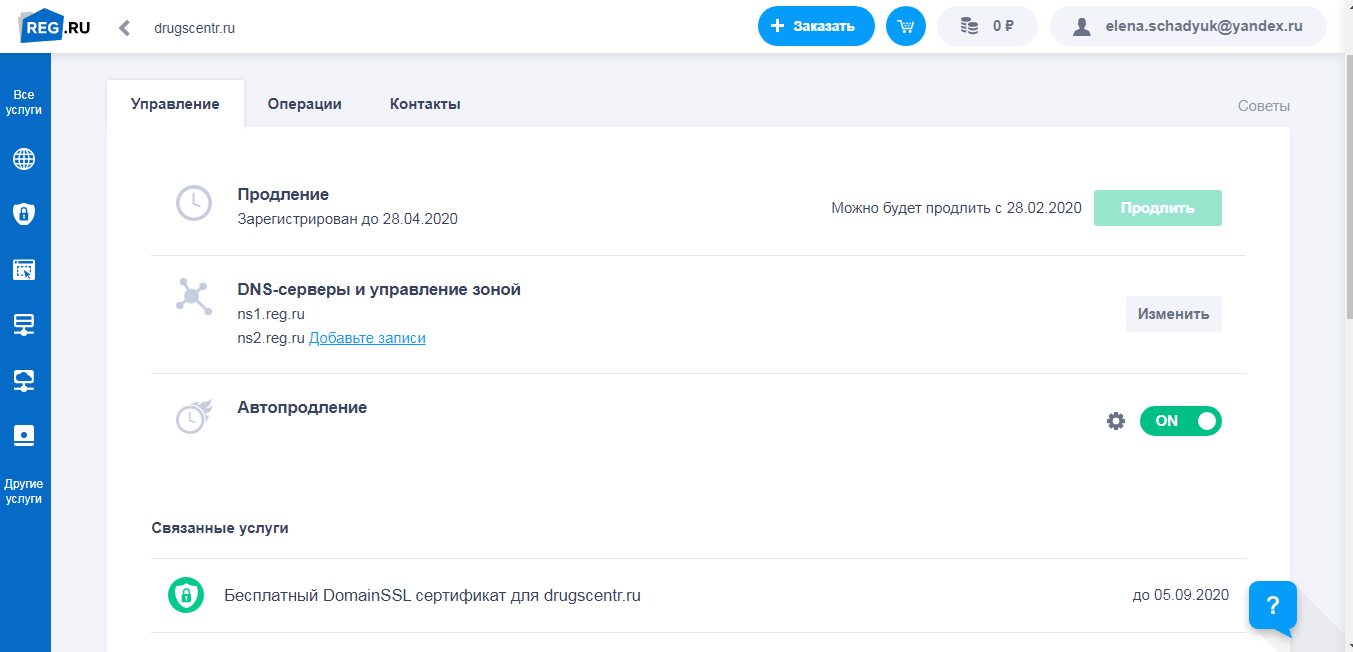The height and width of the screenshot is (652, 1353).
Task: Click the Изменить DNS button
Action: click(x=1174, y=314)
